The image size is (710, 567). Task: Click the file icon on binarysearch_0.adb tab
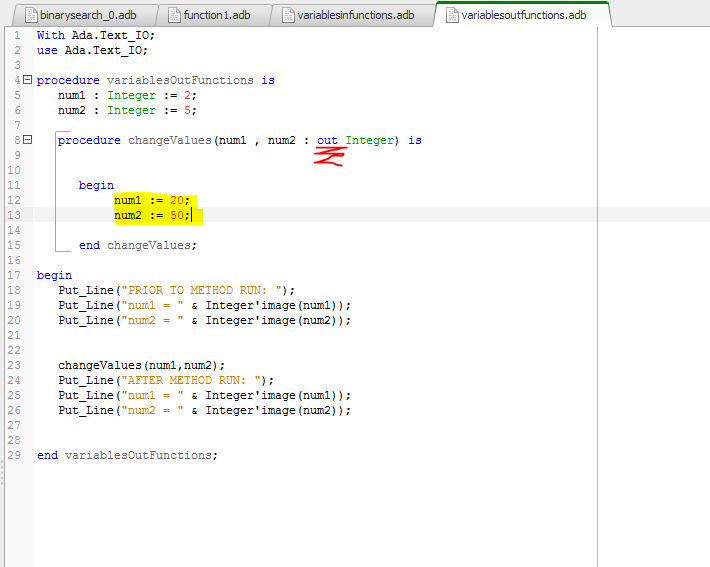(31, 15)
